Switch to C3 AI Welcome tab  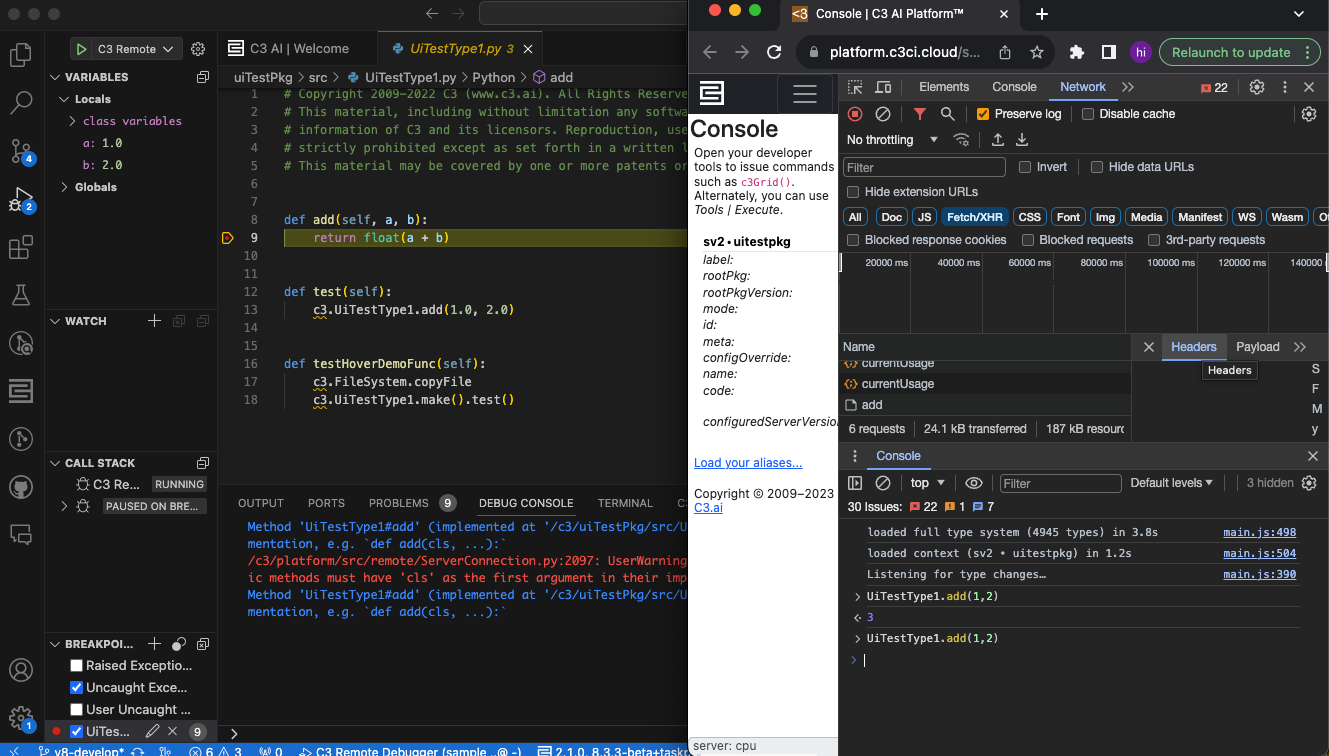[298, 48]
